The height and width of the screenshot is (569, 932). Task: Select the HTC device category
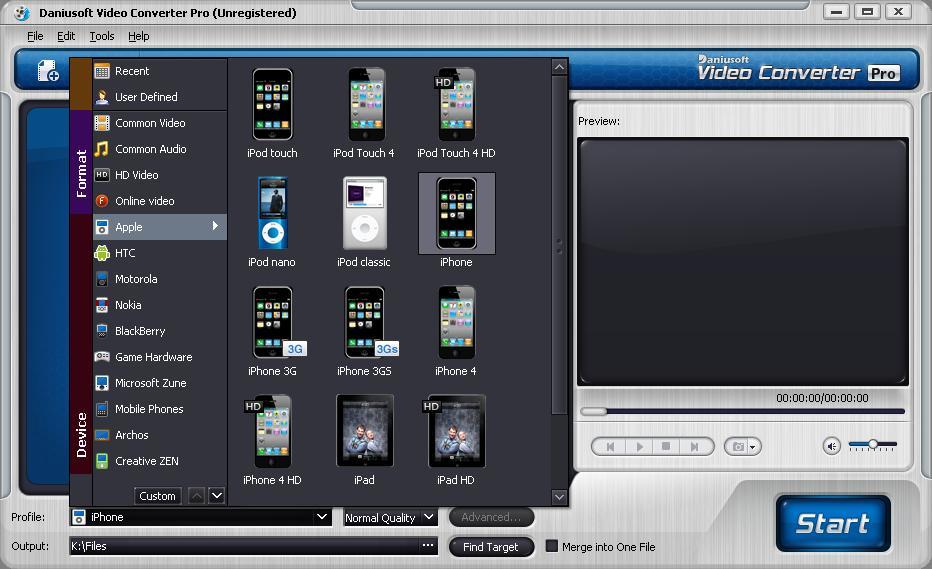(x=160, y=253)
